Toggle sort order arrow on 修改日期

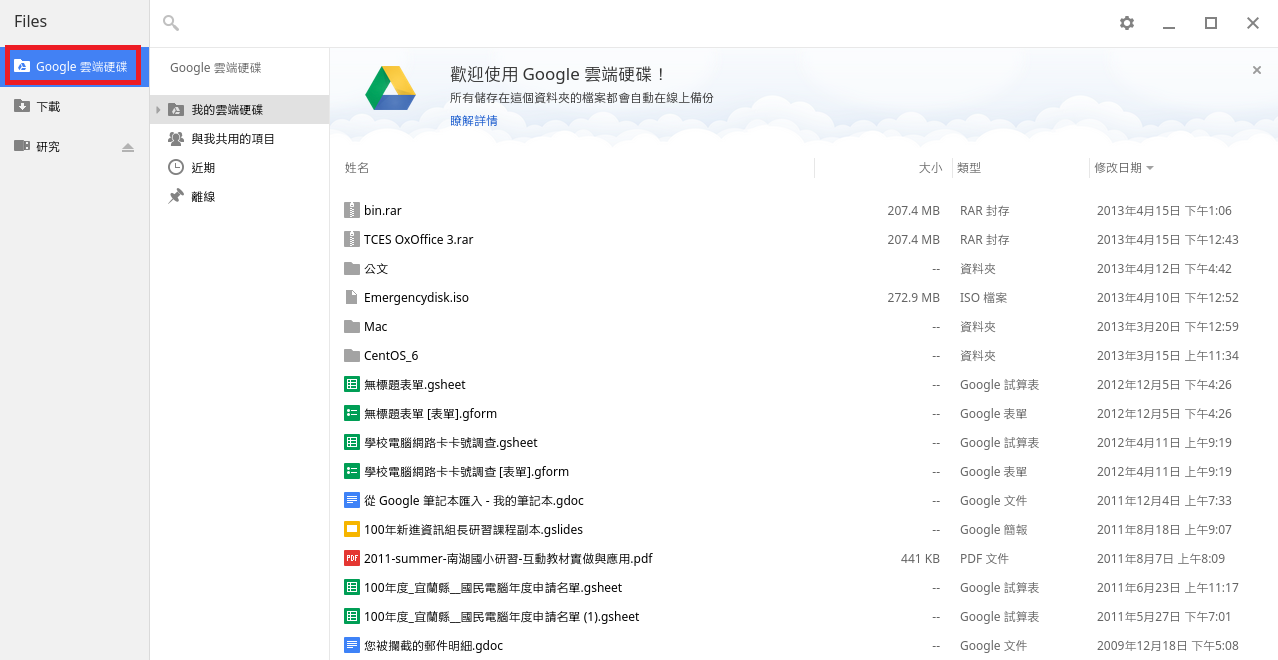click(1150, 168)
